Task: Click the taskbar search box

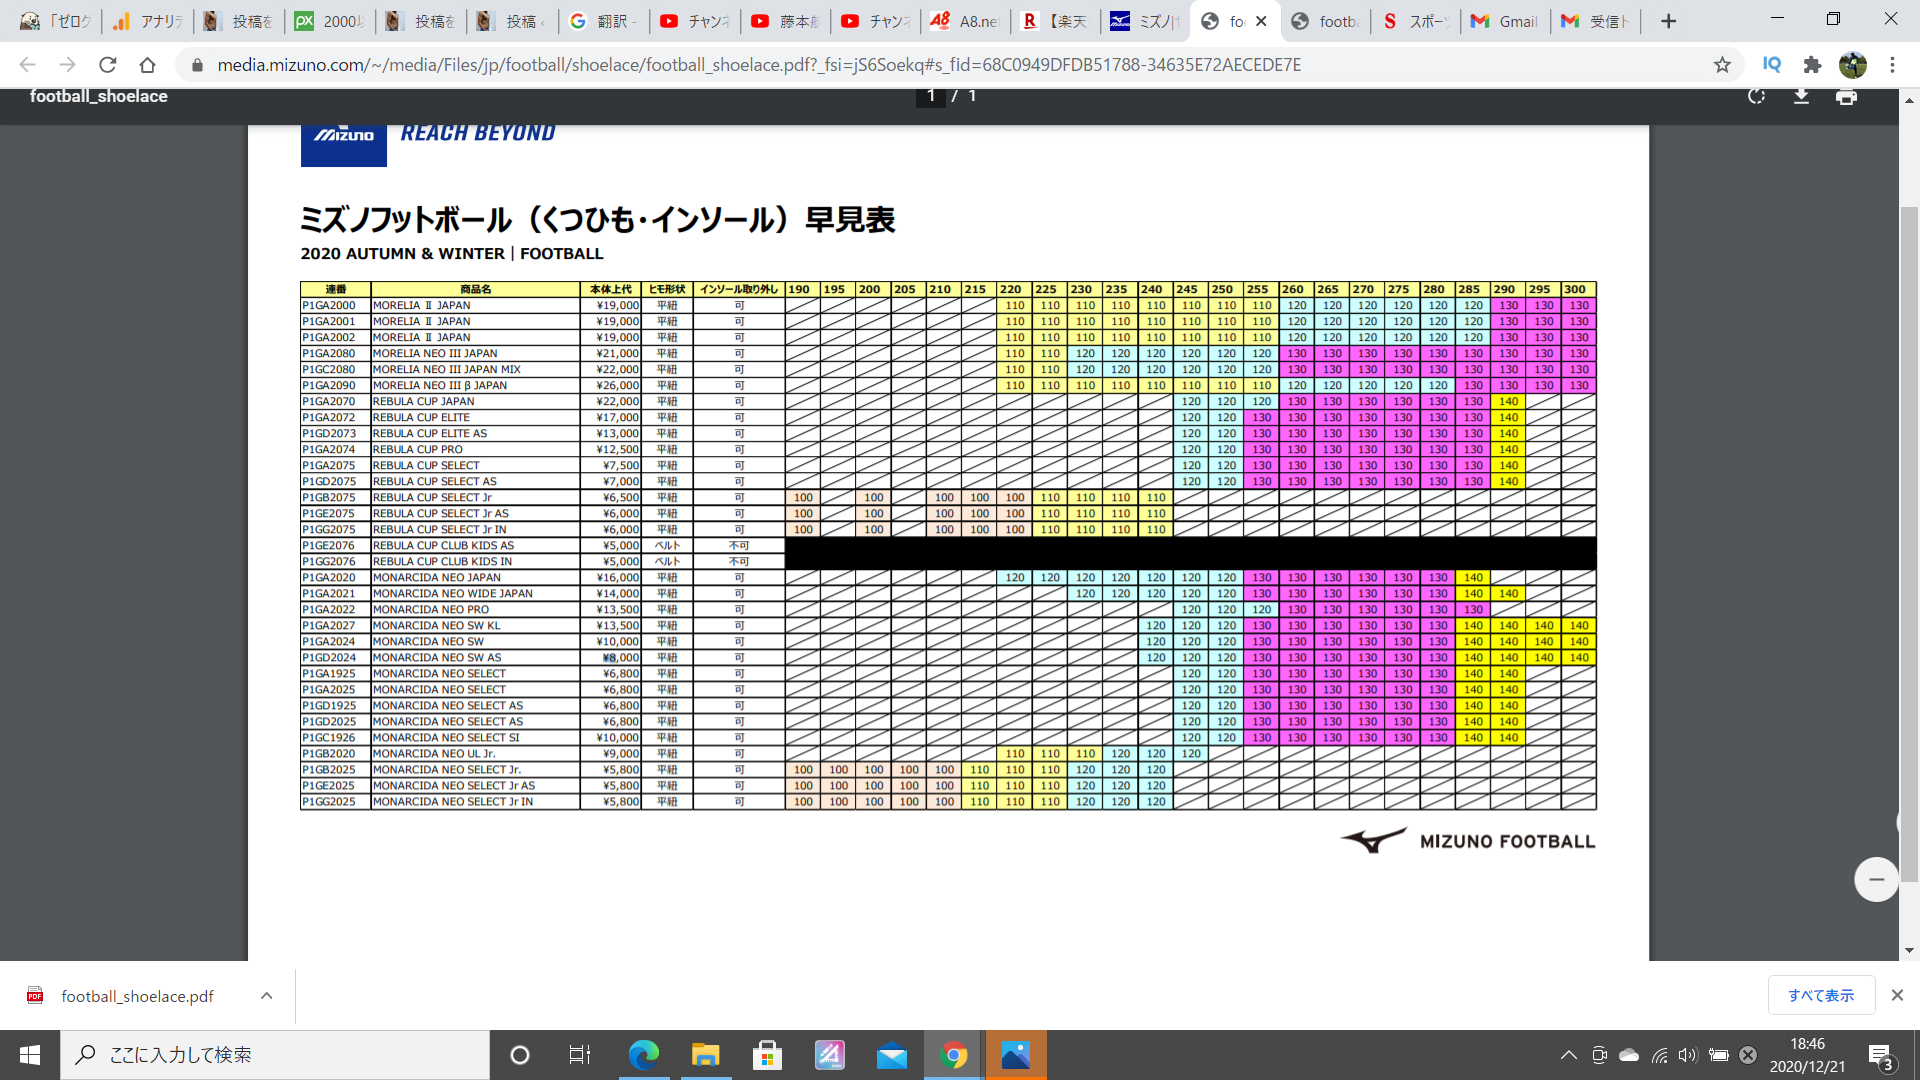Action: click(275, 1055)
